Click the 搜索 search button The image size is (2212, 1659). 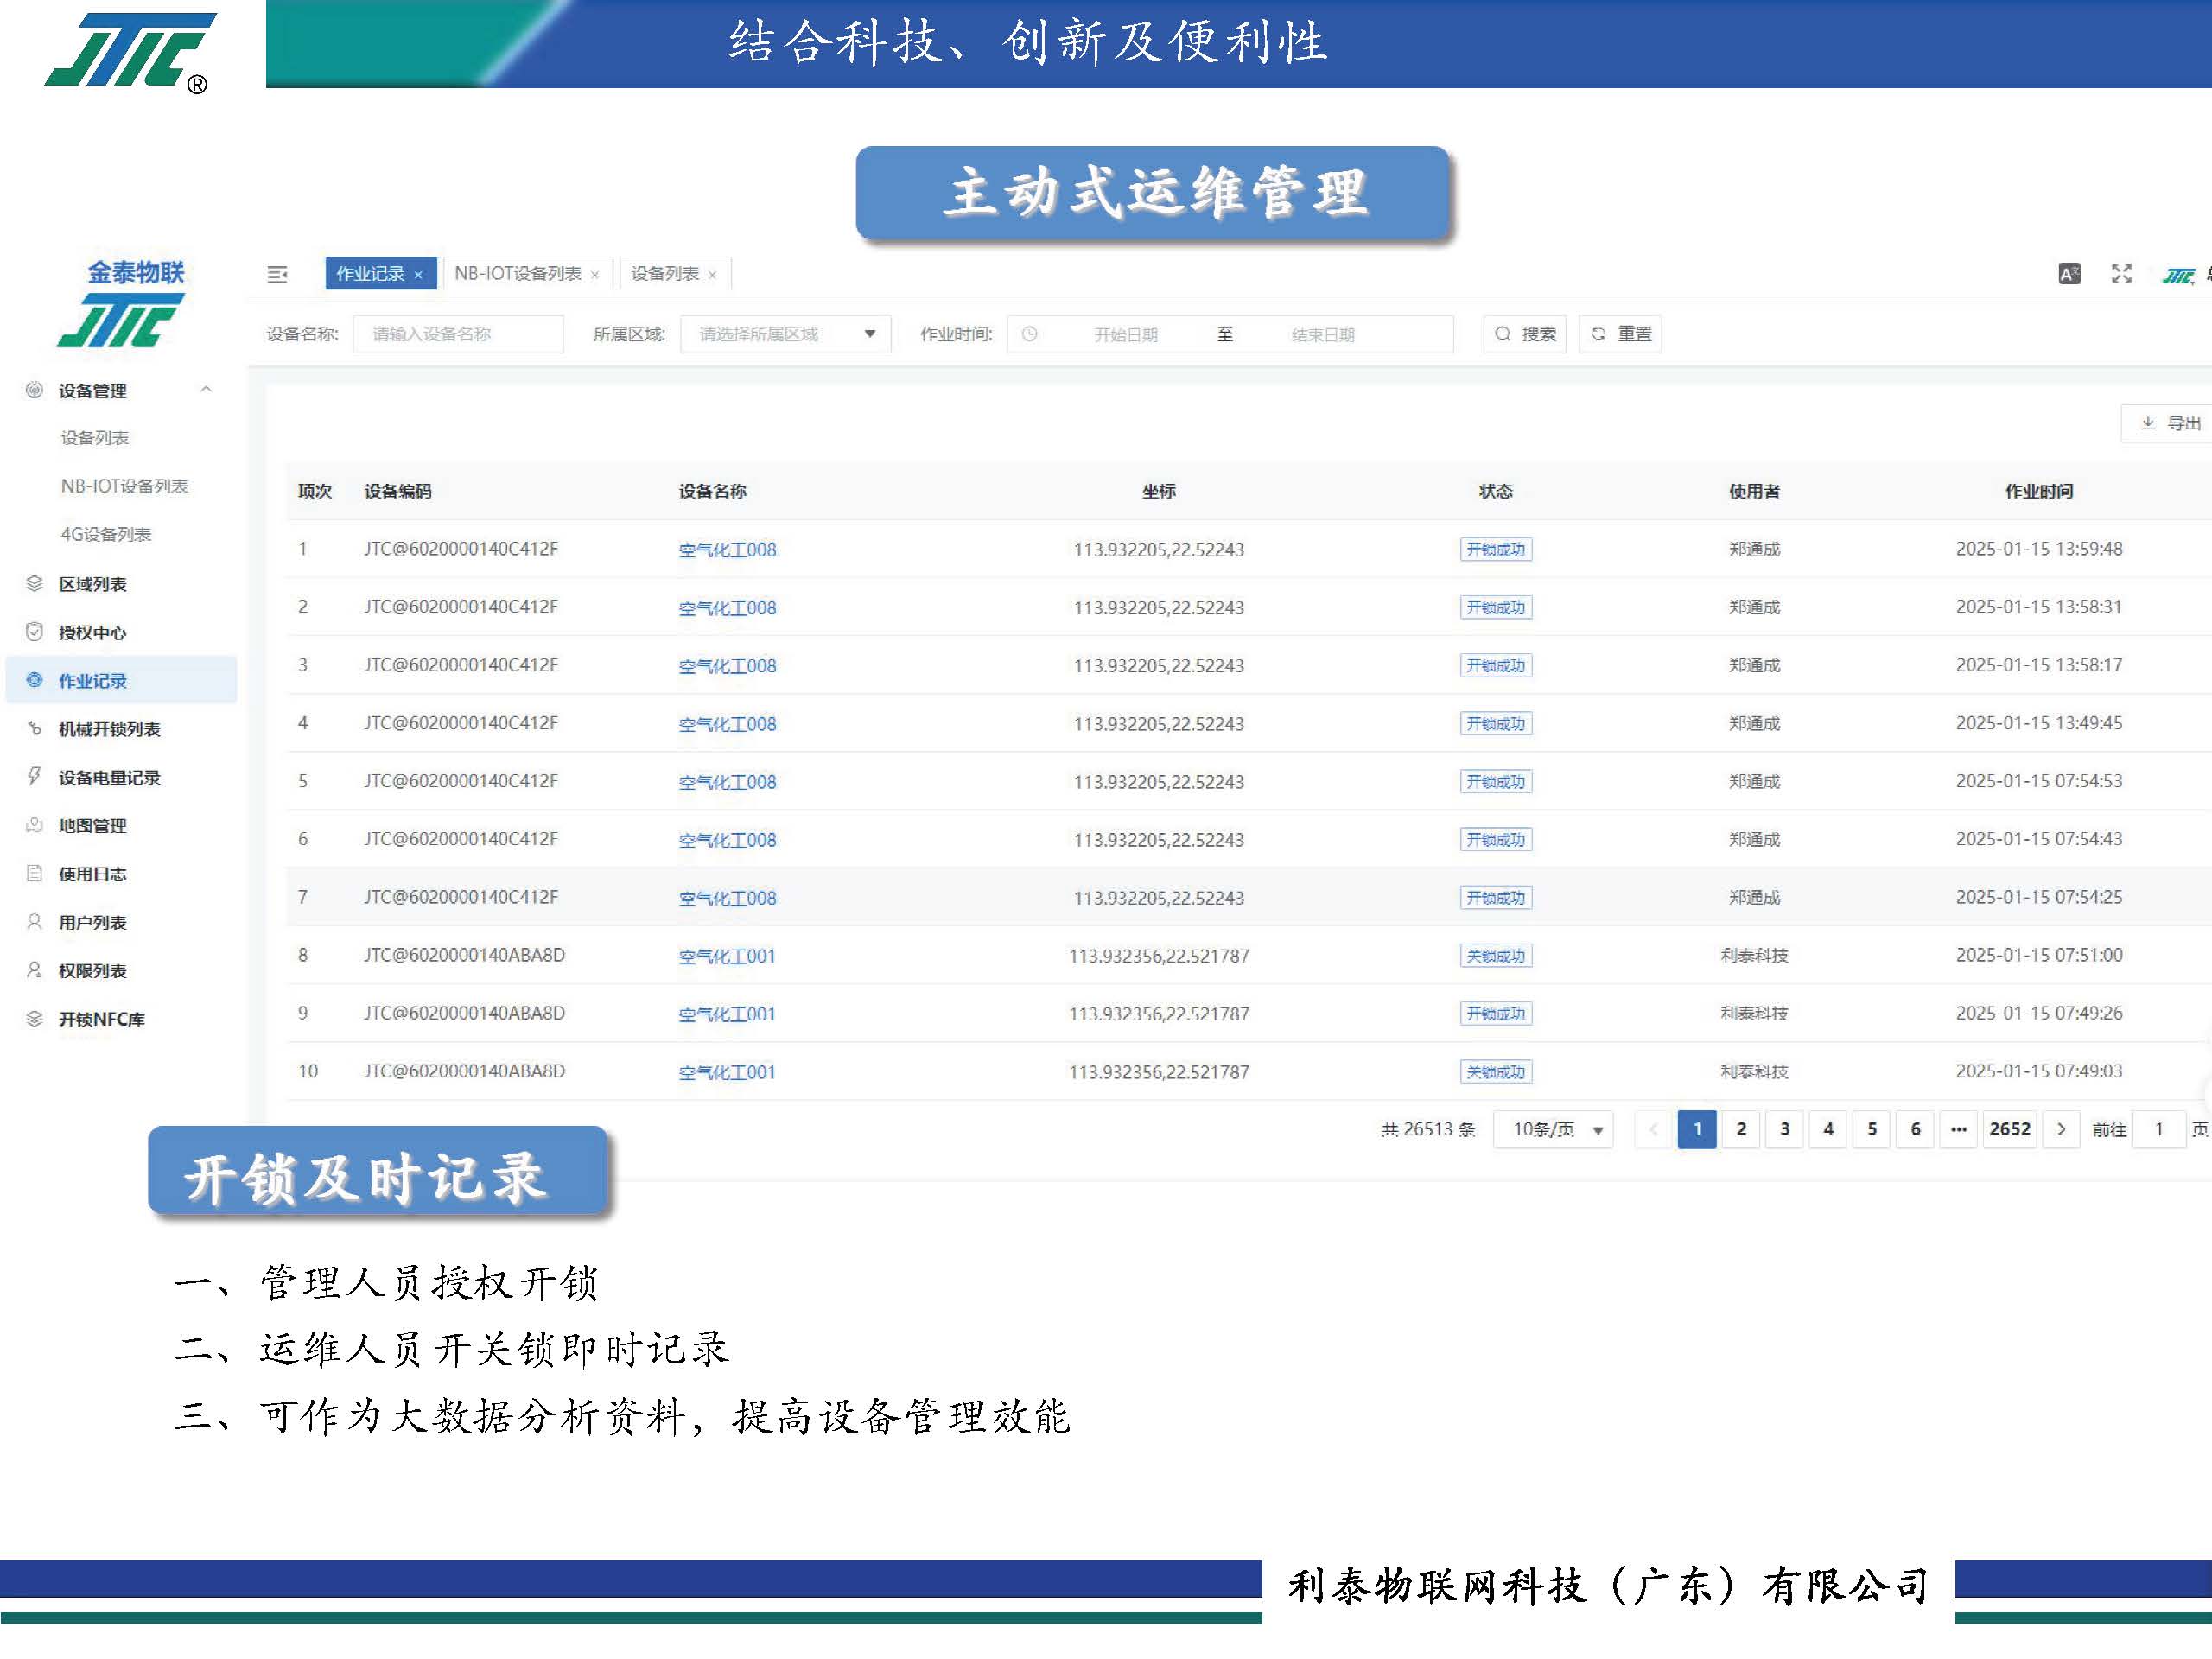coord(1525,334)
